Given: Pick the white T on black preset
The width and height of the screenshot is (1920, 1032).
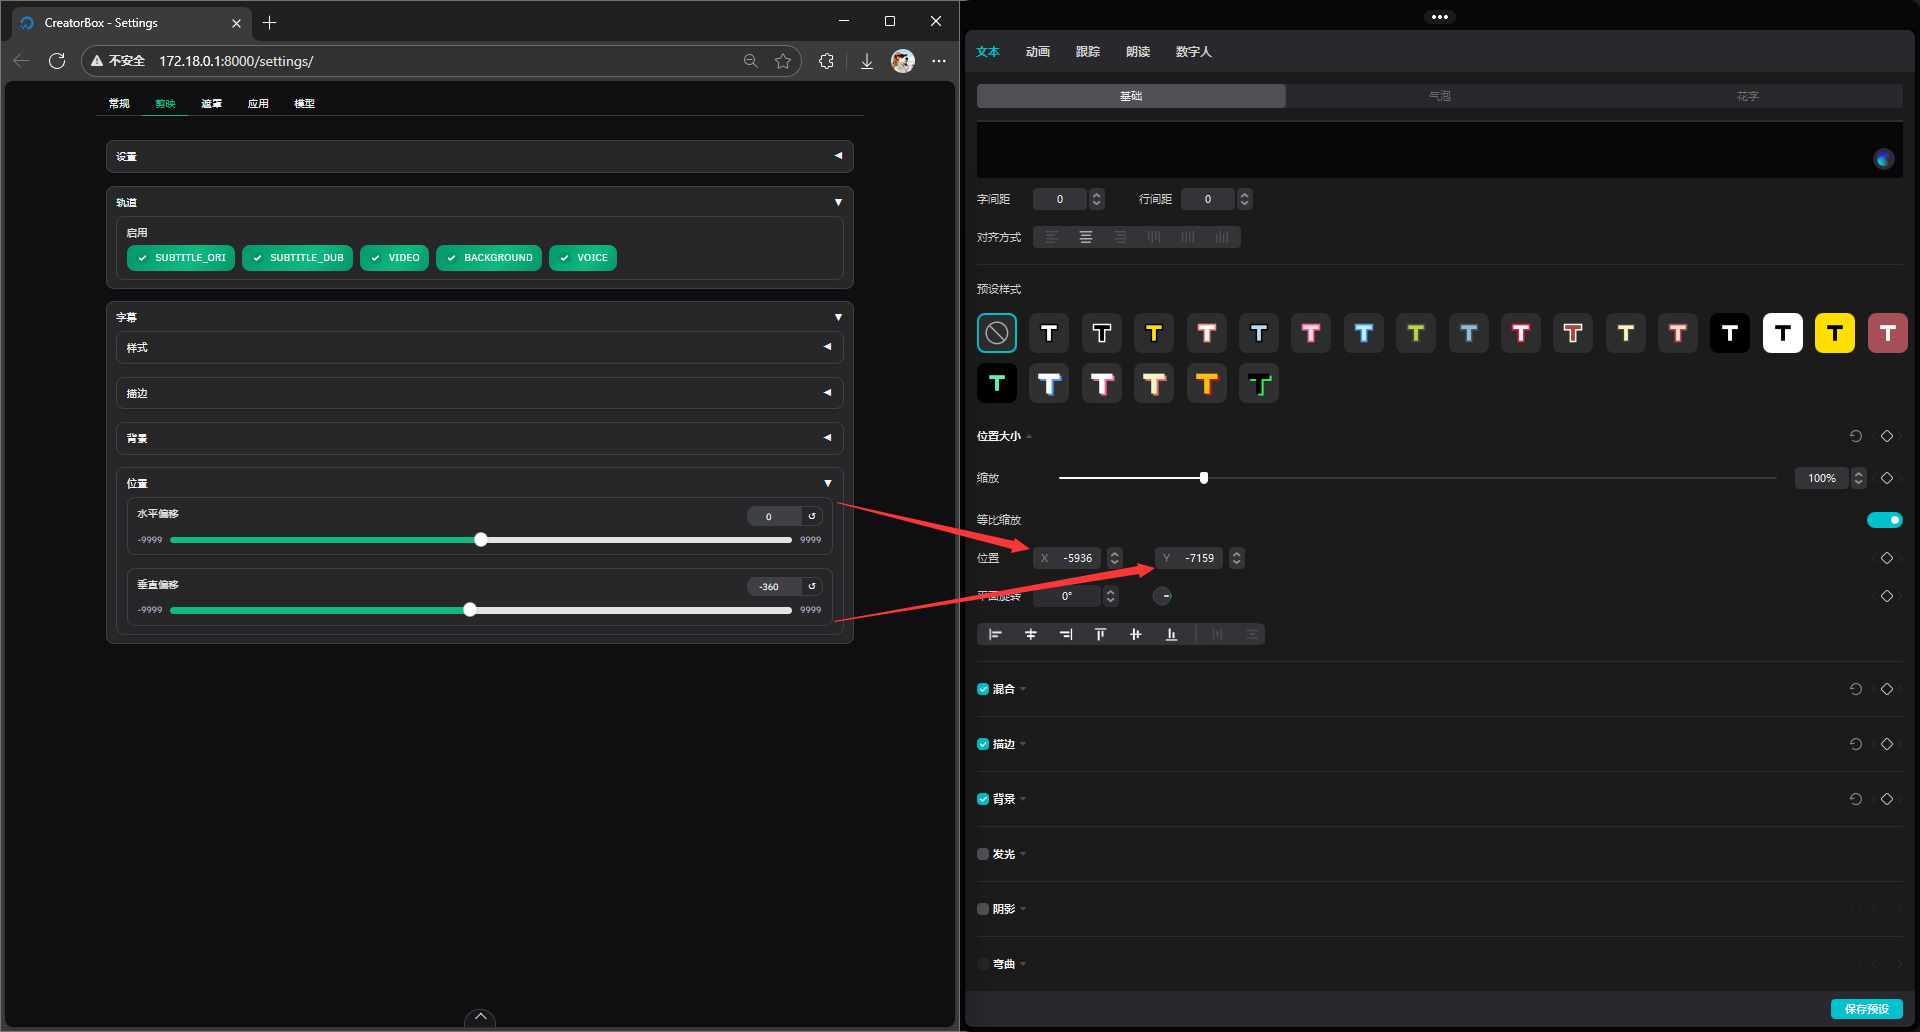Looking at the screenshot, I should (1730, 333).
